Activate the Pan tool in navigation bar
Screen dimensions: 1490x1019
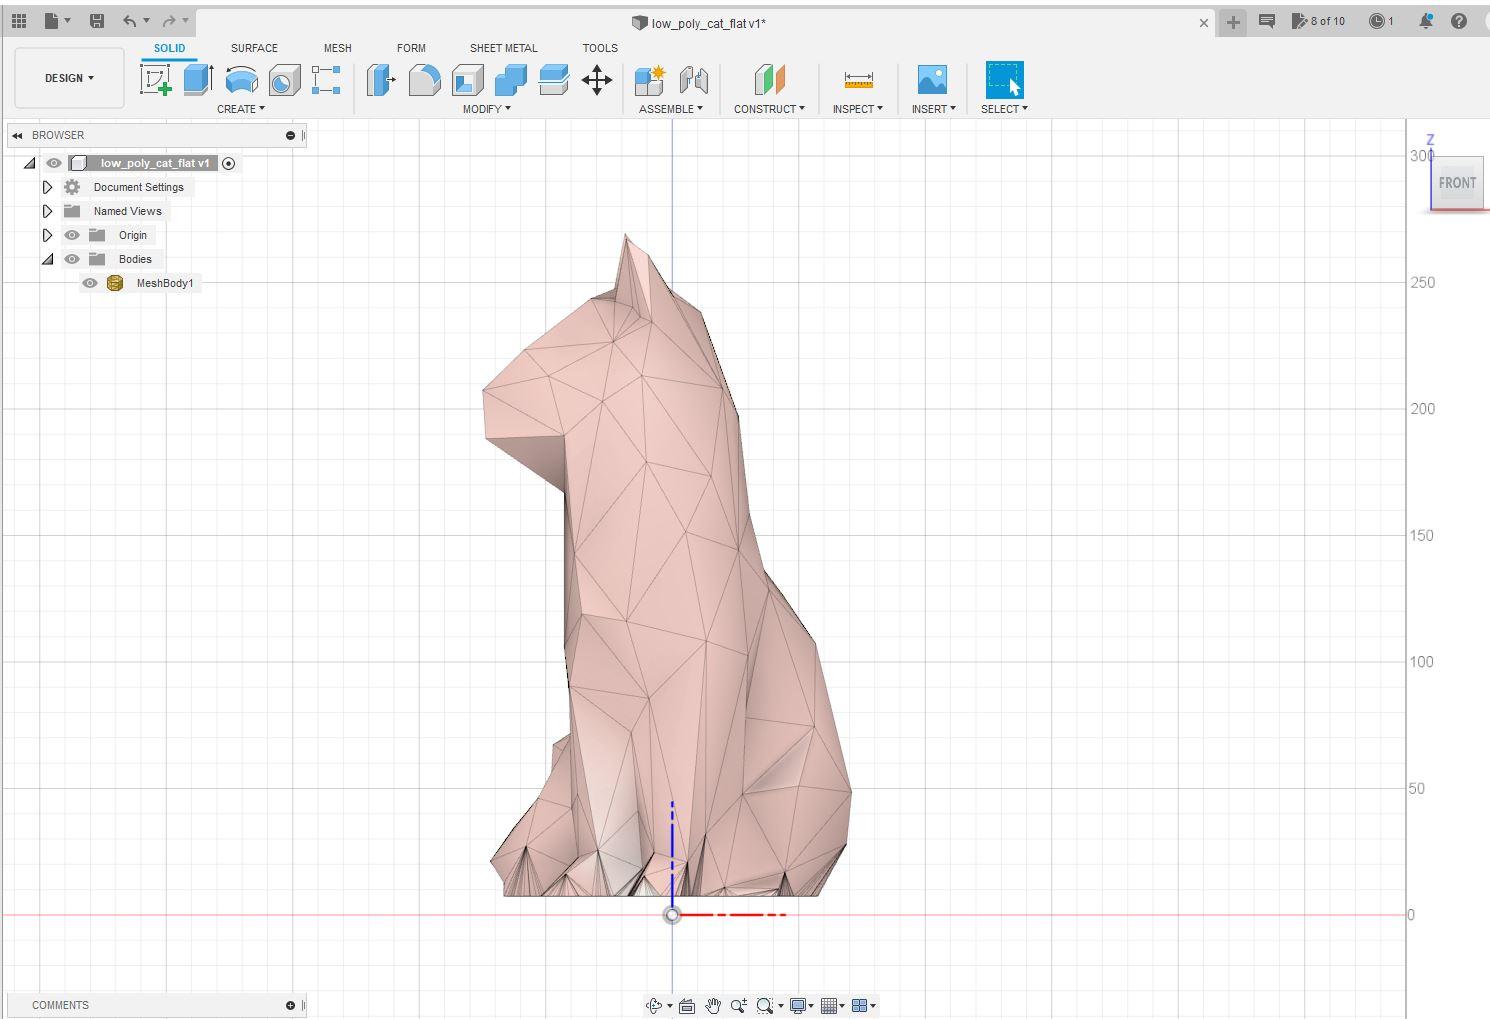[x=713, y=1005]
